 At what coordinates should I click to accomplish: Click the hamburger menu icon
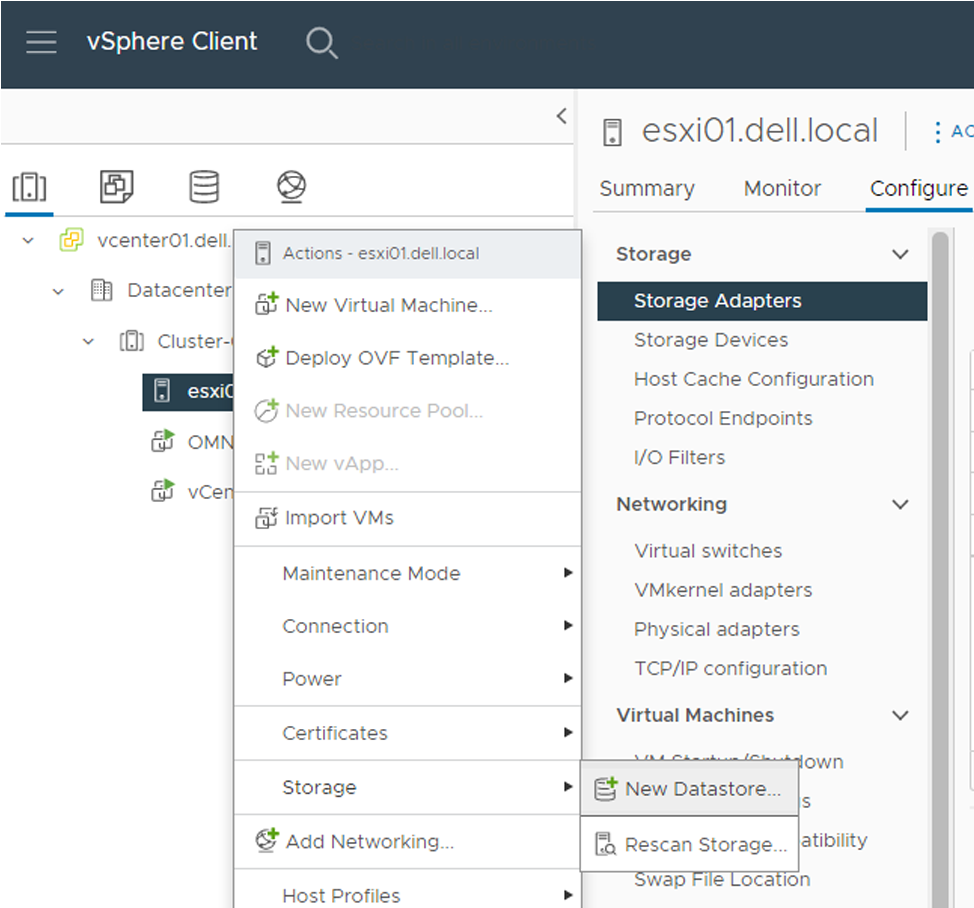[x=41, y=41]
